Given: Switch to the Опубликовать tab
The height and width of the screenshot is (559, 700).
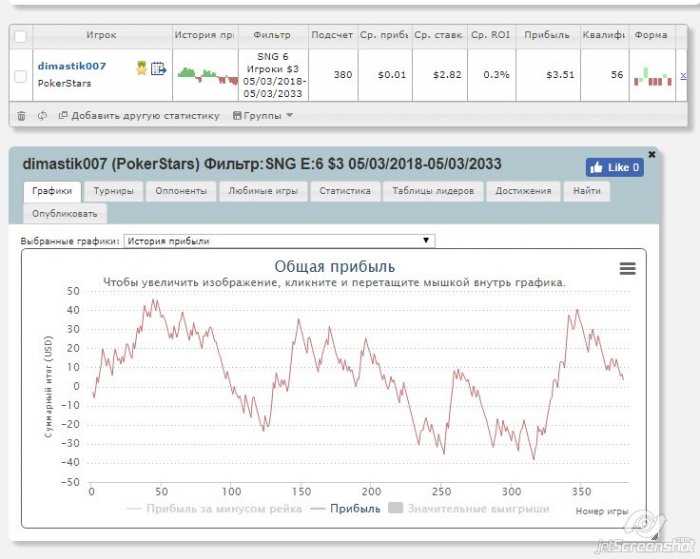Looking at the screenshot, I should tap(65, 213).
